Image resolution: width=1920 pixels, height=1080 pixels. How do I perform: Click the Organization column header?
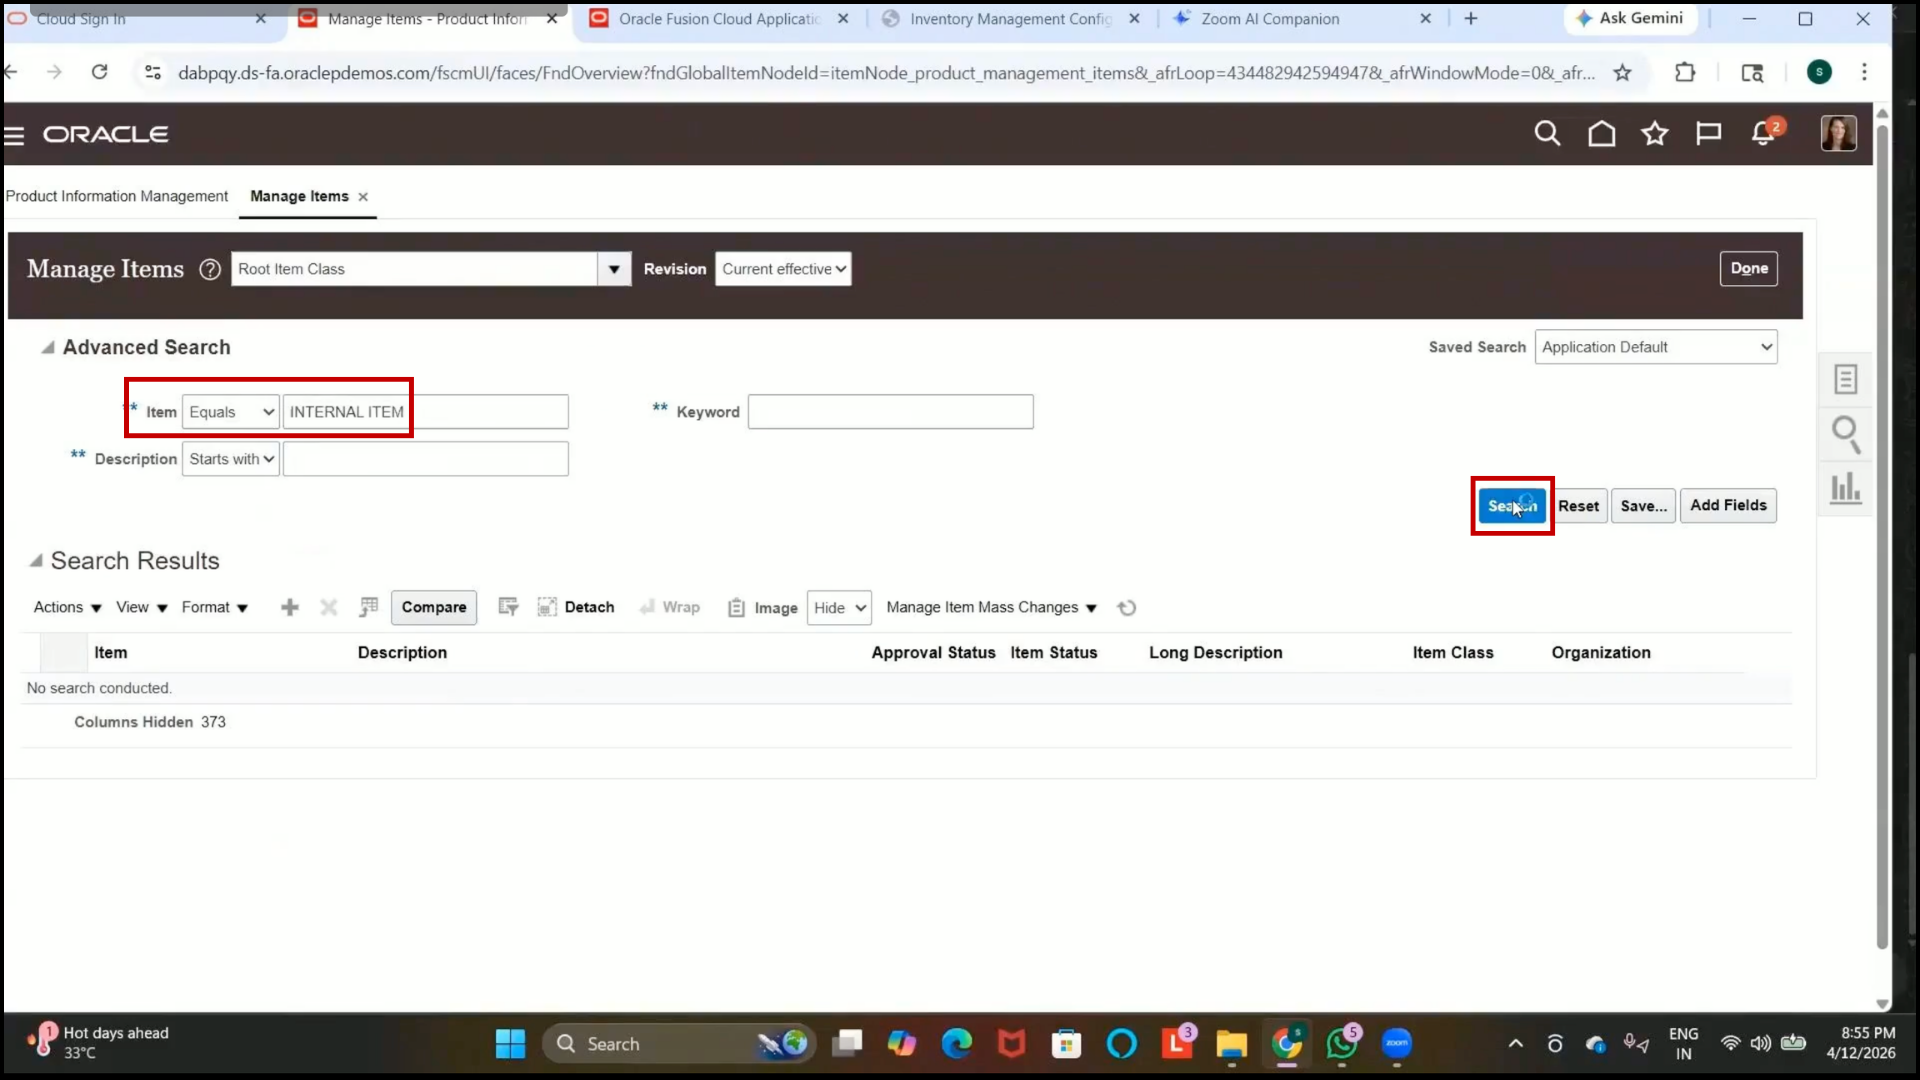[1601, 652]
